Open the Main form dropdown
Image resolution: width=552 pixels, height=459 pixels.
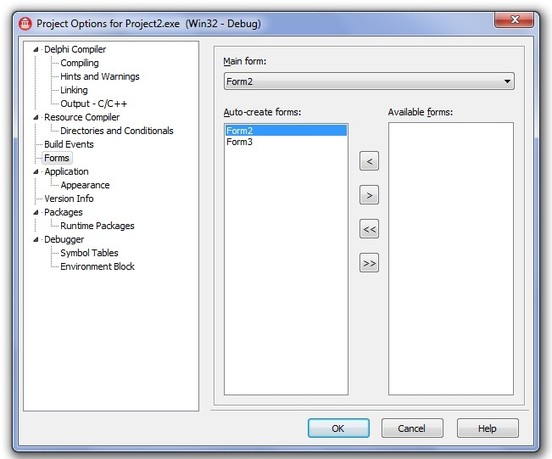369,81
